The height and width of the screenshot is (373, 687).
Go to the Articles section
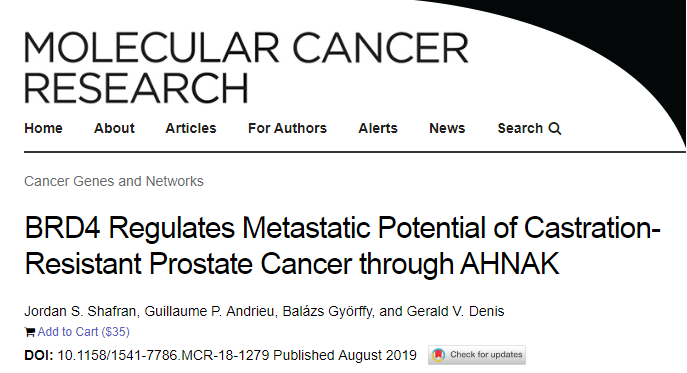(191, 128)
